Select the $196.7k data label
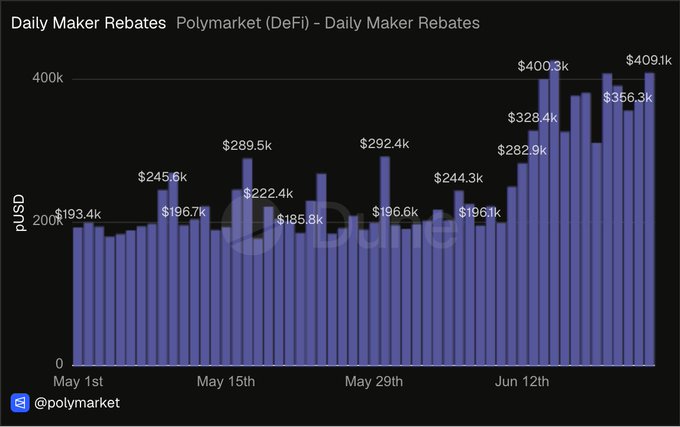Viewport: 680px width, 427px height. pyautogui.click(x=183, y=212)
